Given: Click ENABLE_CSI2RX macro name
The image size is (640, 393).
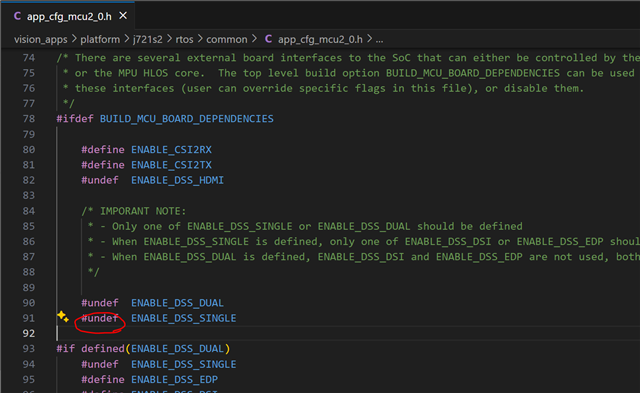Looking at the screenshot, I should 171,150.
